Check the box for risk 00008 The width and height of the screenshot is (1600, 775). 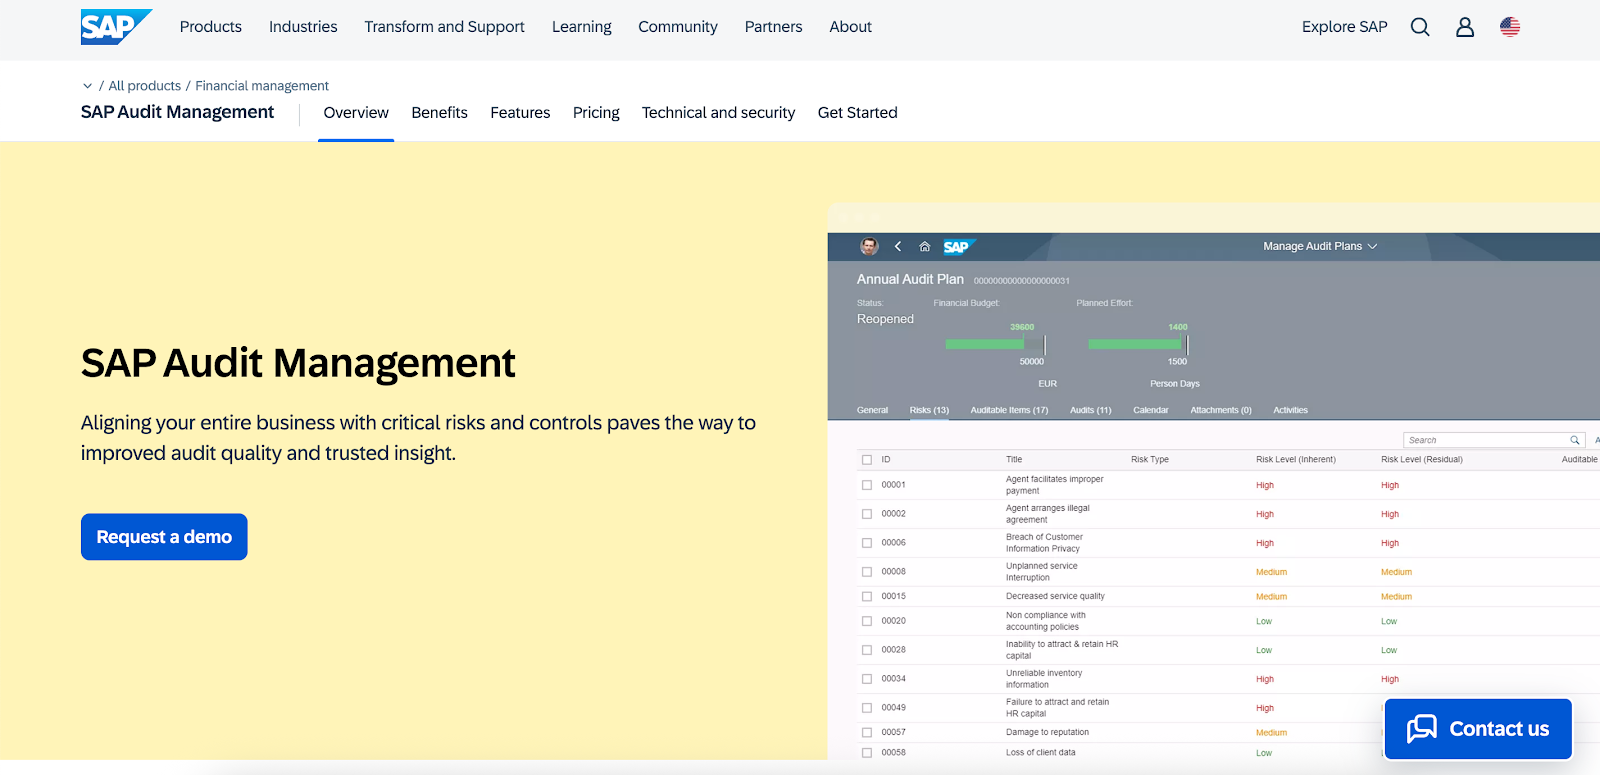[867, 572]
